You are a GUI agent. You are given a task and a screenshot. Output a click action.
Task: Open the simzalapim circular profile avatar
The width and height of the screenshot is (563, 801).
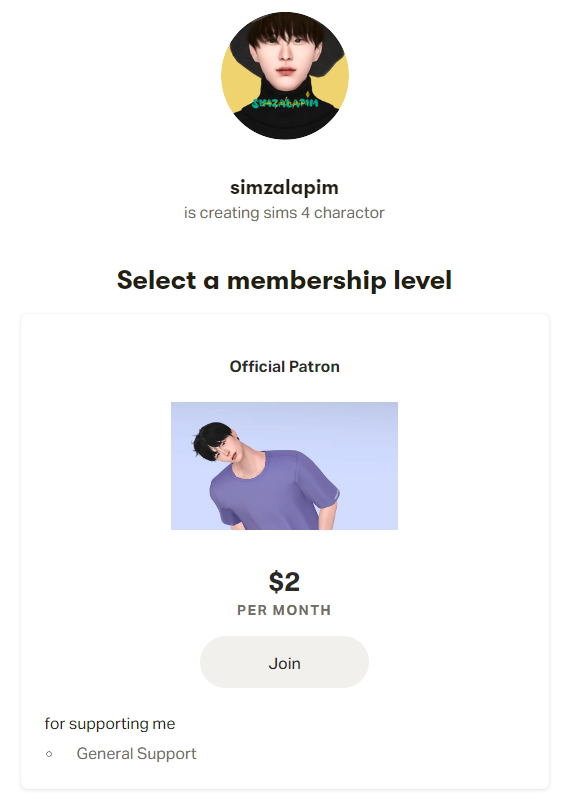coord(285,76)
